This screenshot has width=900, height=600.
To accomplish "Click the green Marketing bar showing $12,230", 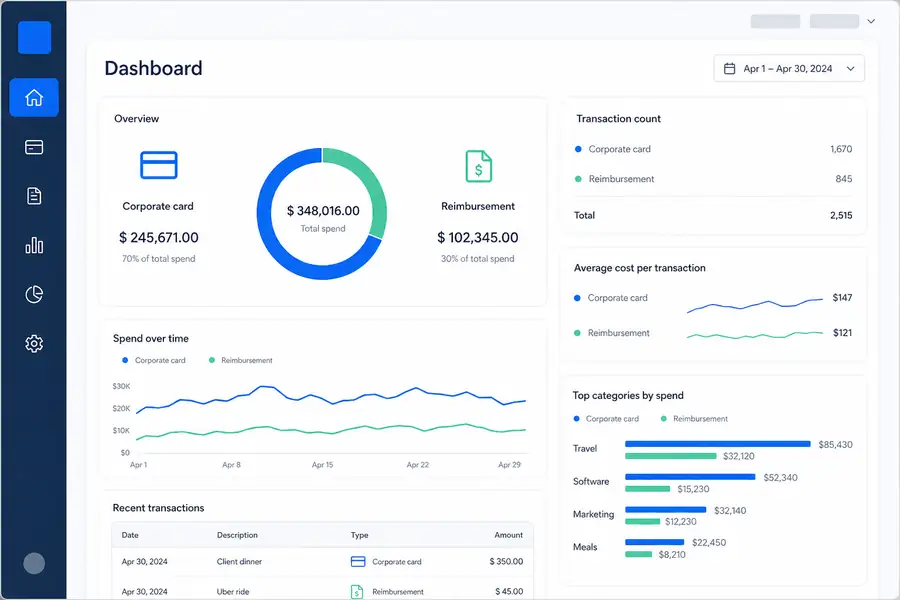I will point(642,521).
